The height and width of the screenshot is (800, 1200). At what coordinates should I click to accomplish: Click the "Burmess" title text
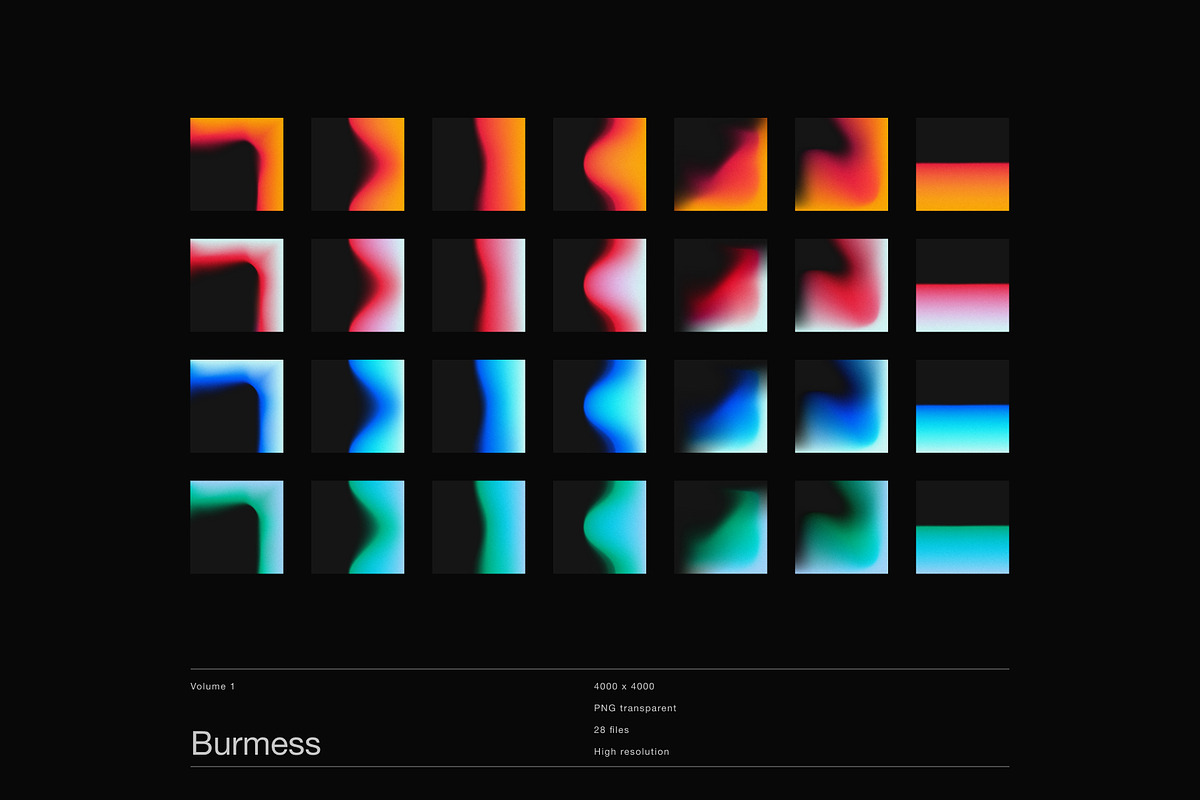point(256,743)
